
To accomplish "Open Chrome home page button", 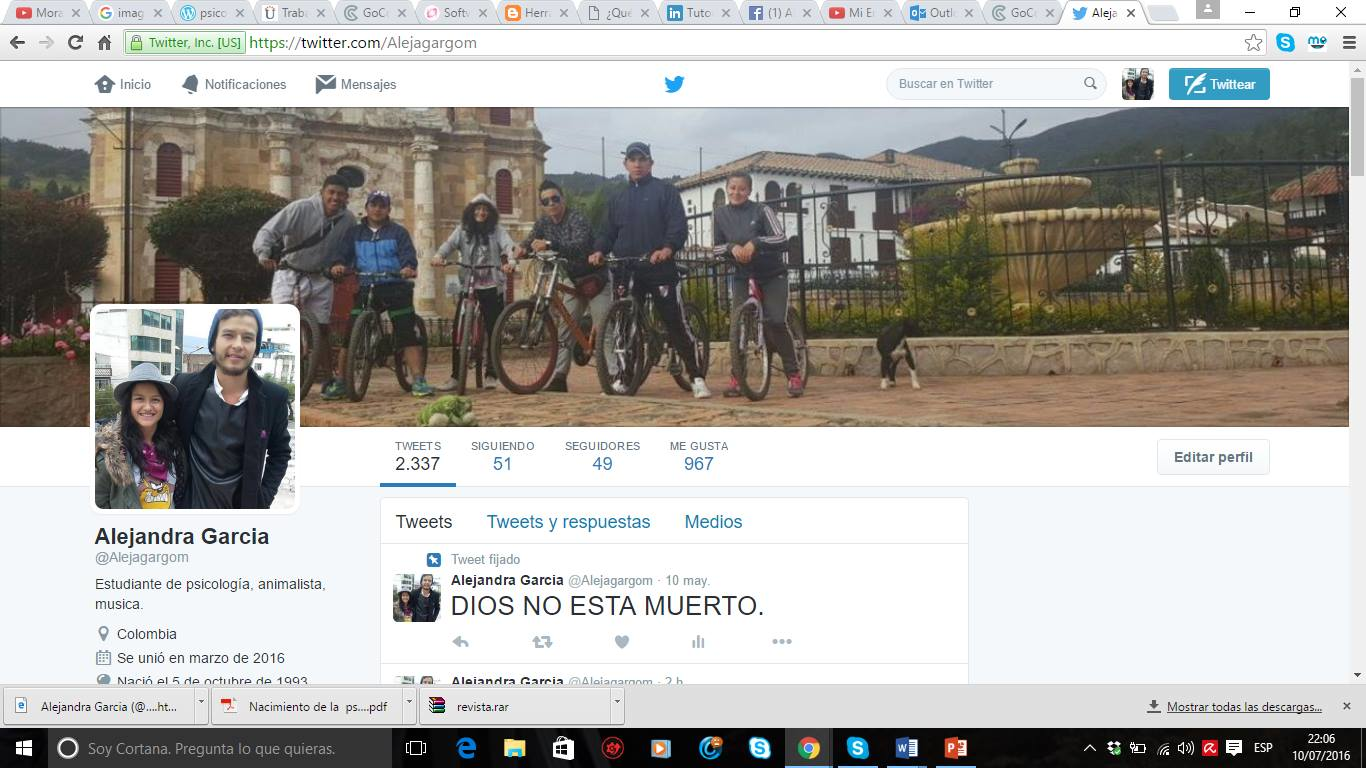I will [x=104, y=43].
